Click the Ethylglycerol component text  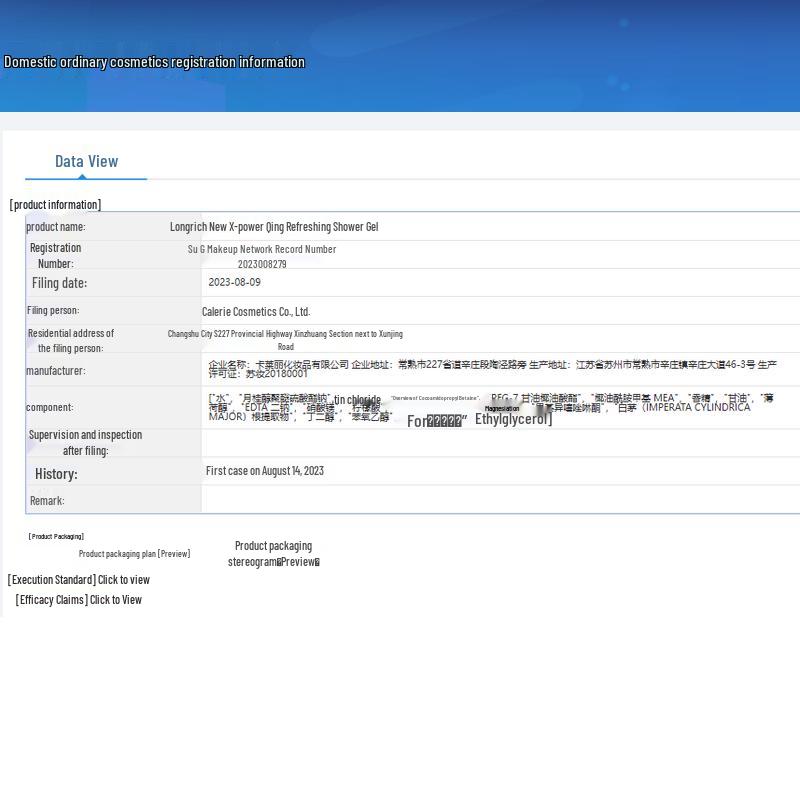point(513,419)
